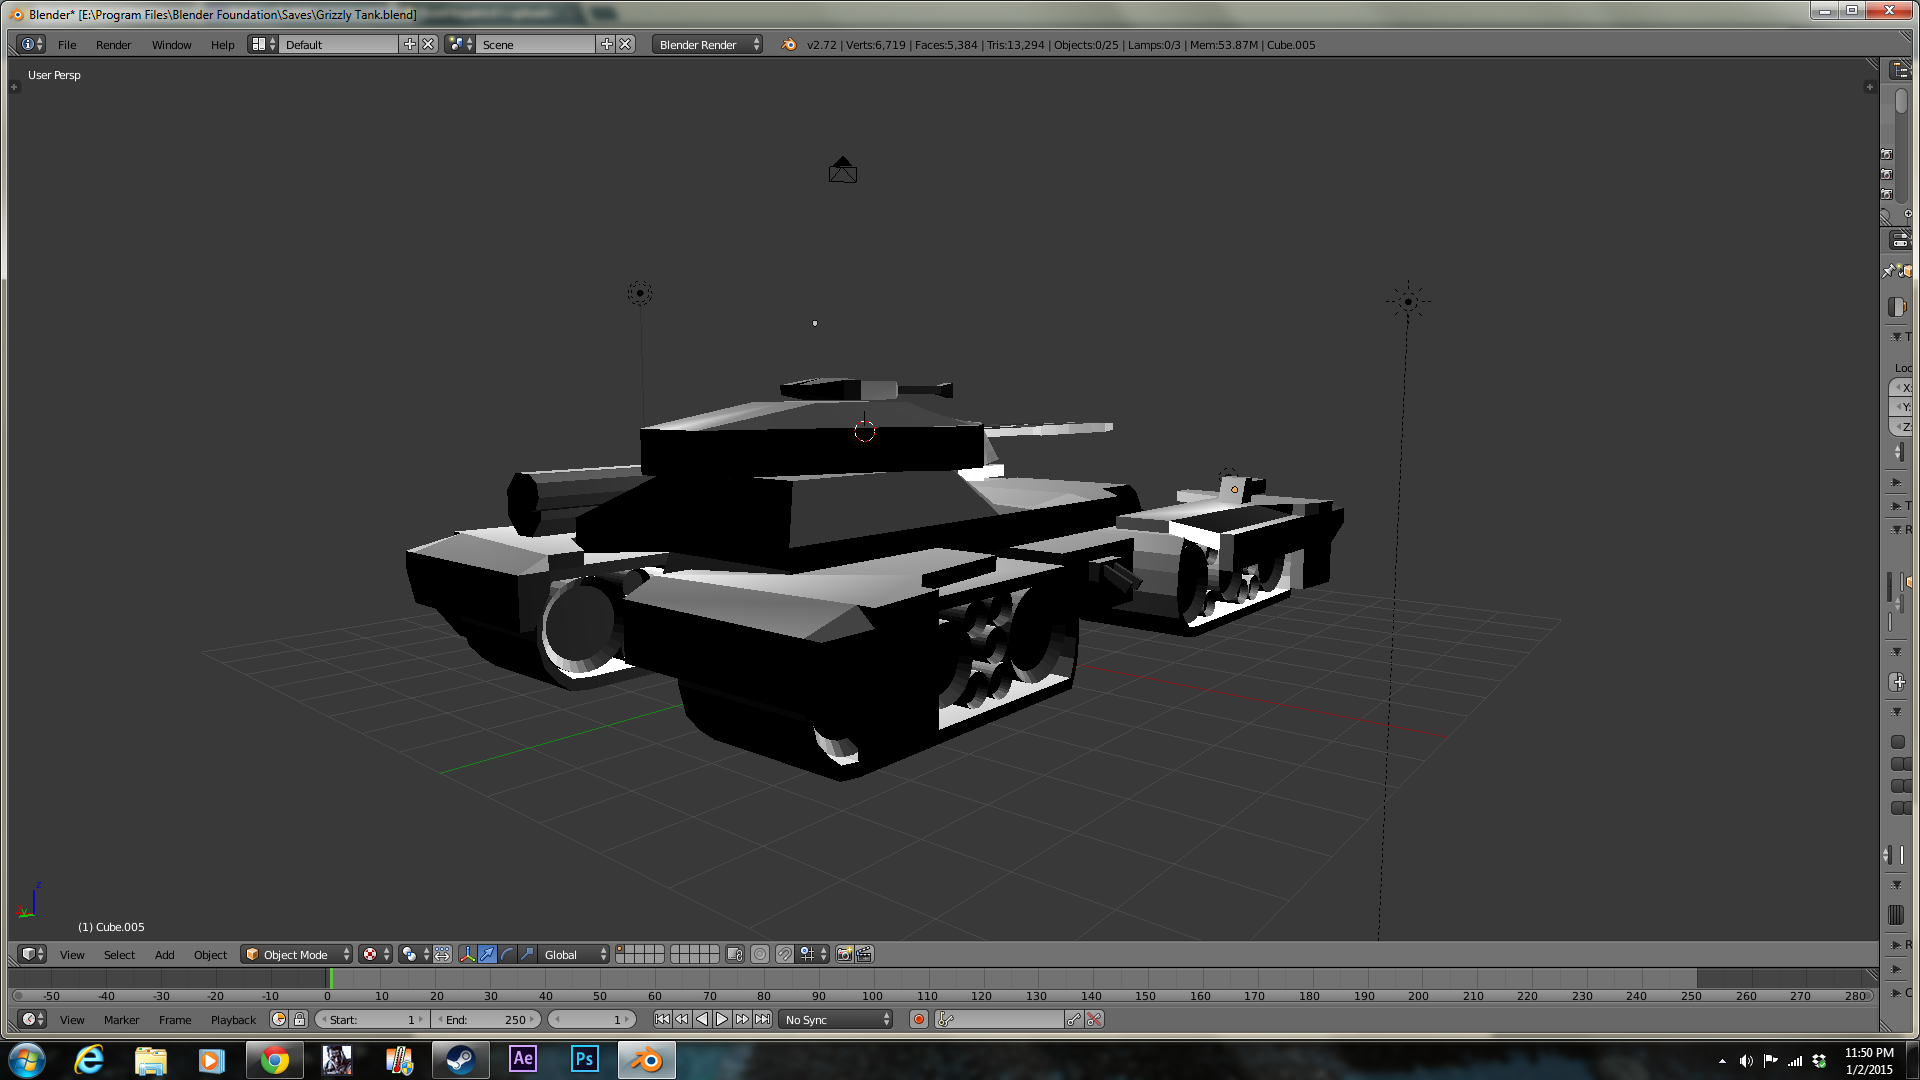The image size is (1920, 1080).
Task: Click the End frame field
Action: click(x=488, y=1020)
